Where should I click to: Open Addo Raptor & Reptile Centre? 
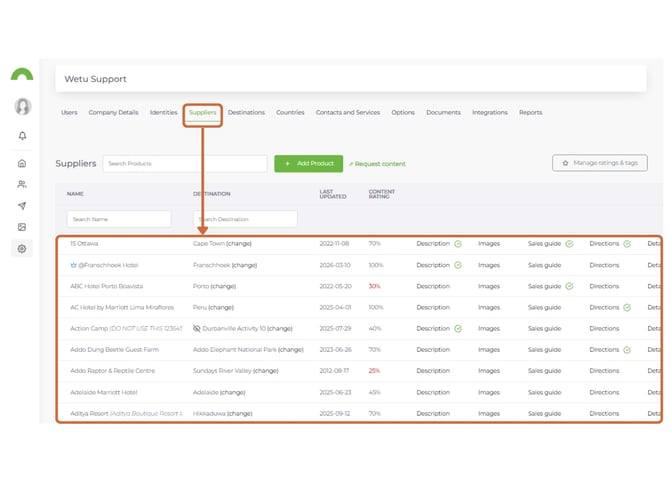(112, 370)
